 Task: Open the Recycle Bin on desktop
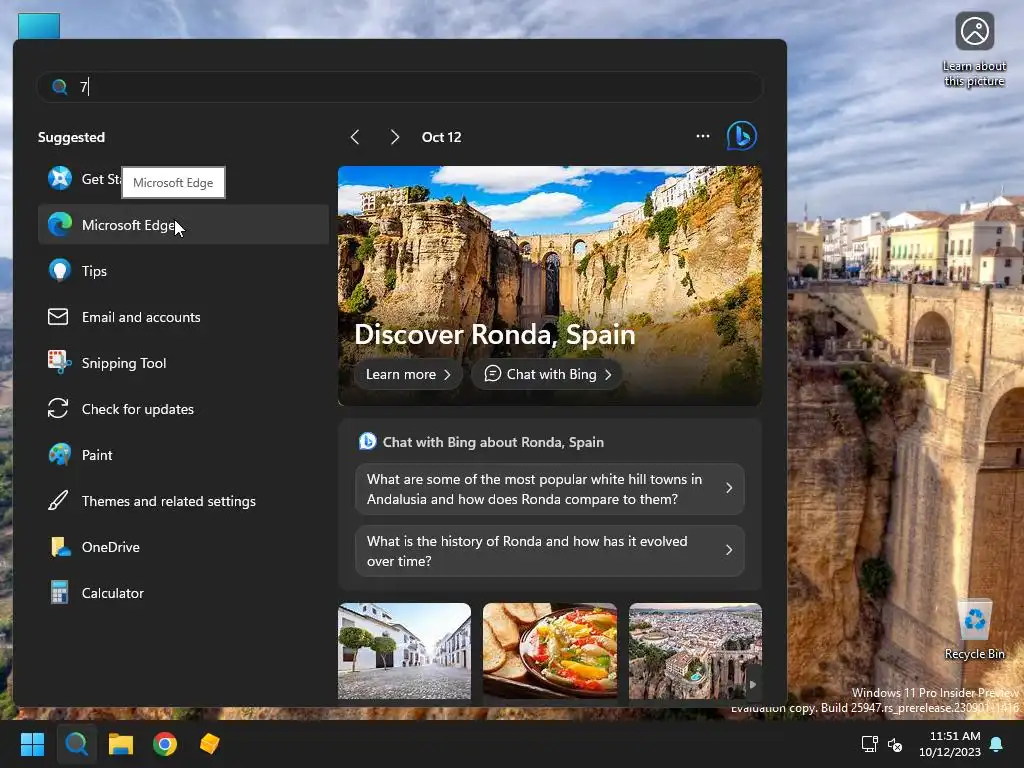pyautogui.click(x=974, y=630)
